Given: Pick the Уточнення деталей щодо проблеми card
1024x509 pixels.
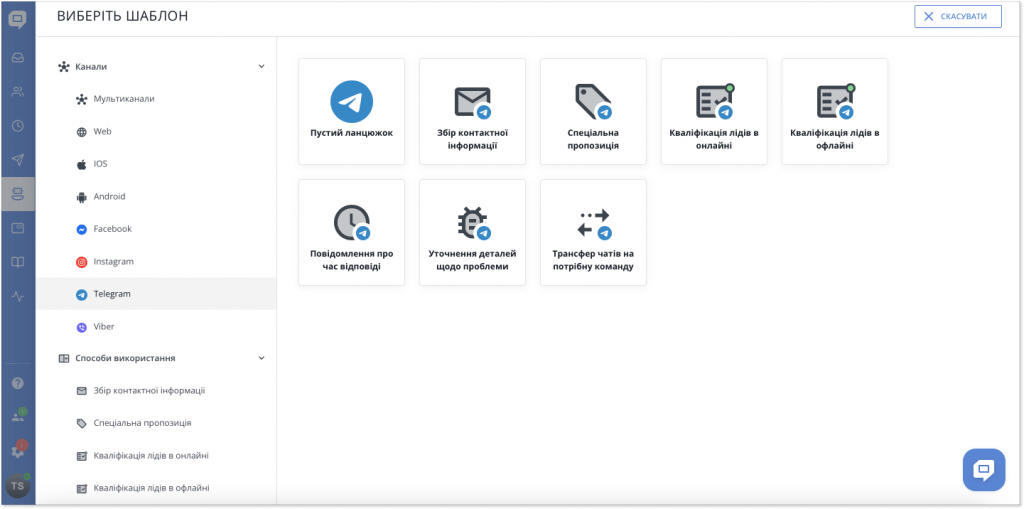Looking at the screenshot, I should (x=472, y=233).
